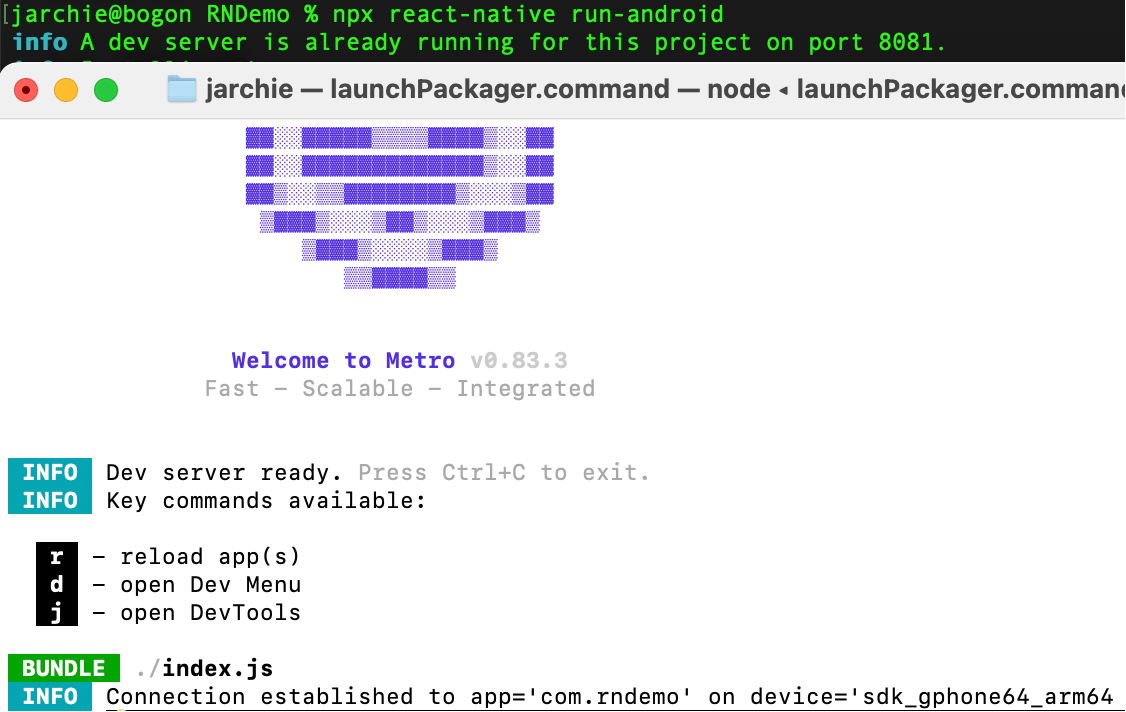Click 'Press Ctrl+C to exit.' hint
The height and width of the screenshot is (712, 1126).
click(503, 472)
